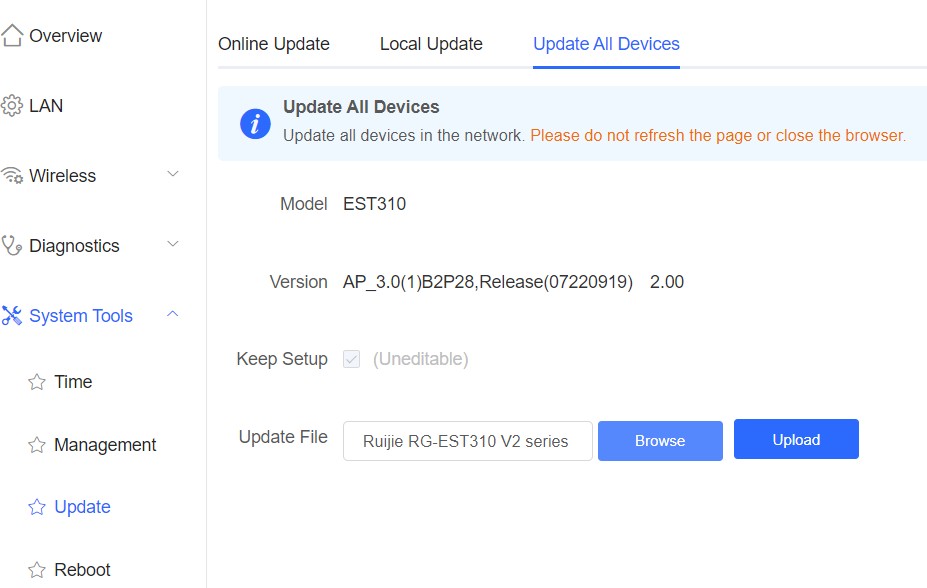Click the star icon beside Management
The width and height of the screenshot is (927, 588).
coord(37,444)
